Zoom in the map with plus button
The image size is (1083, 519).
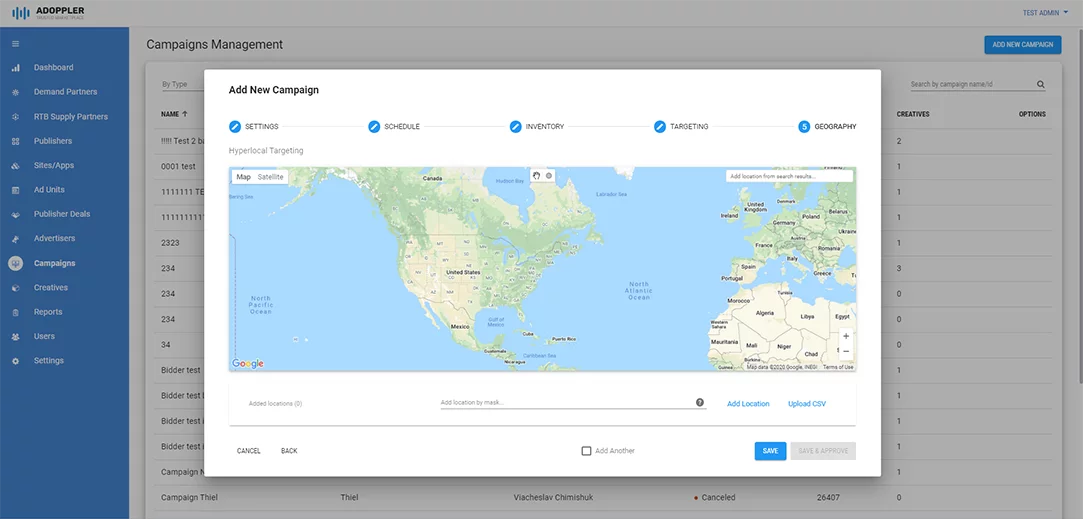(846, 336)
